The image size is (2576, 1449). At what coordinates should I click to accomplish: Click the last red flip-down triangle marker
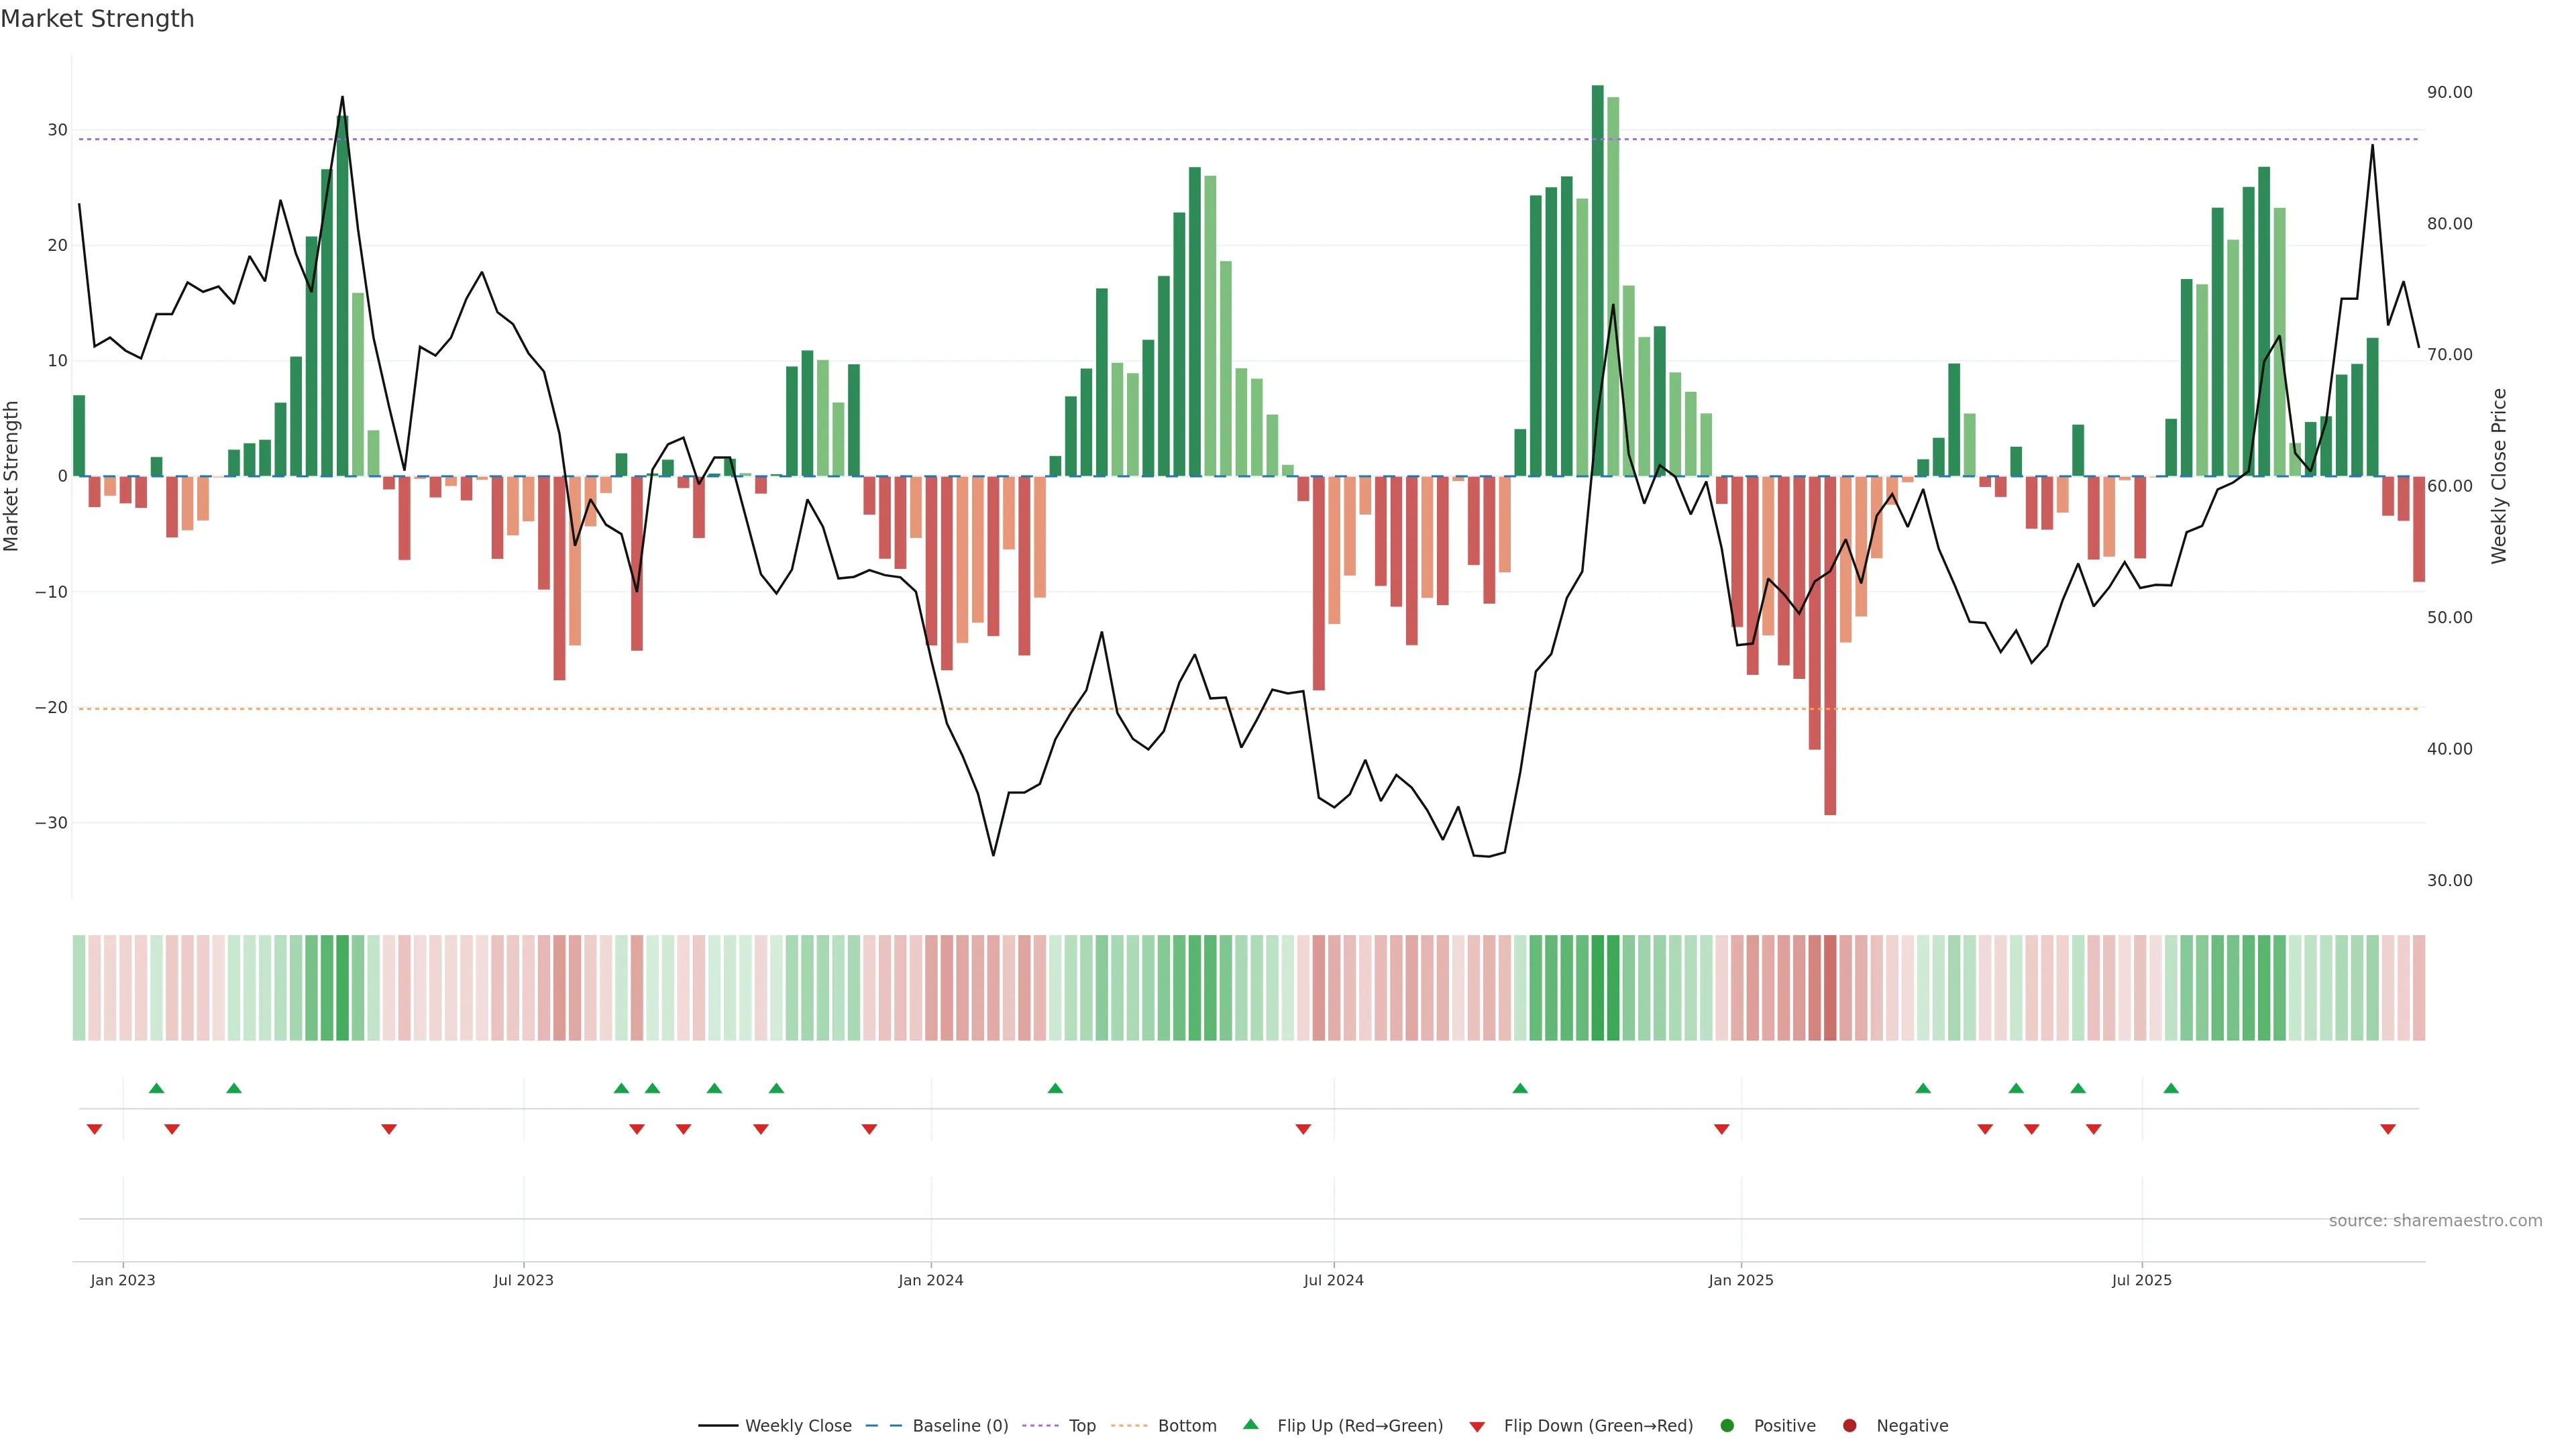tap(2388, 1129)
